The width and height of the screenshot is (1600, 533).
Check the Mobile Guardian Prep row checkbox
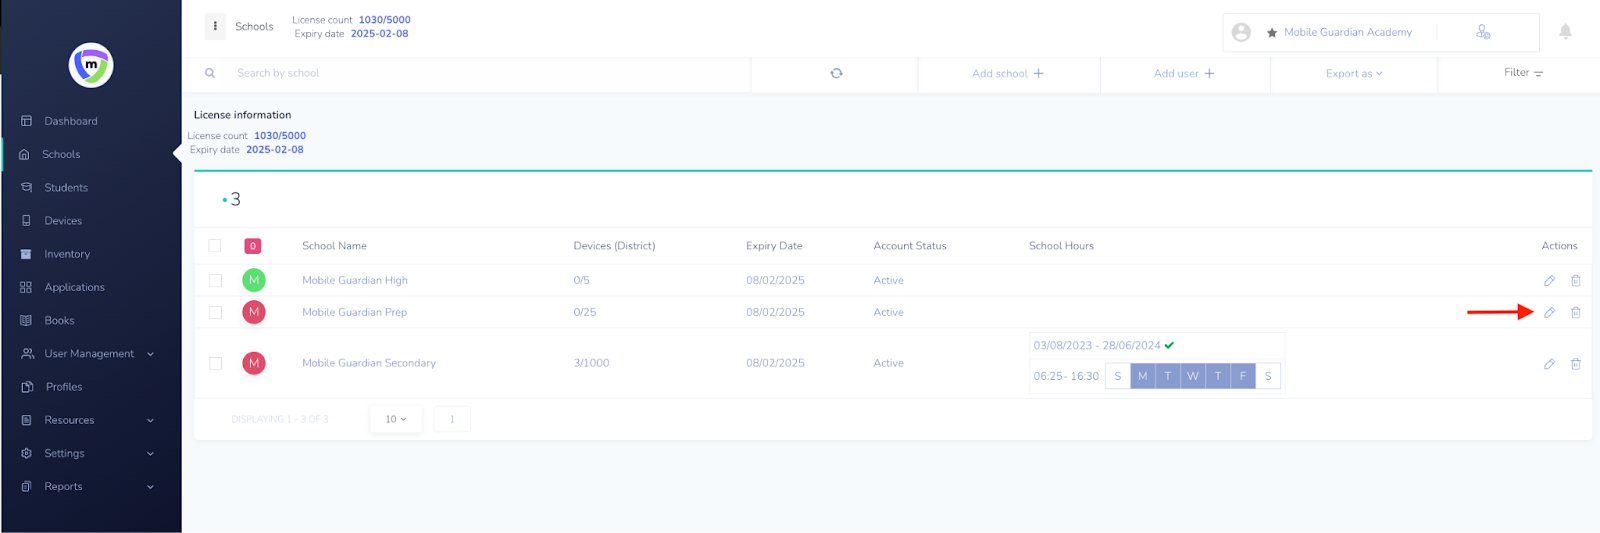click(x=215, y=313)
